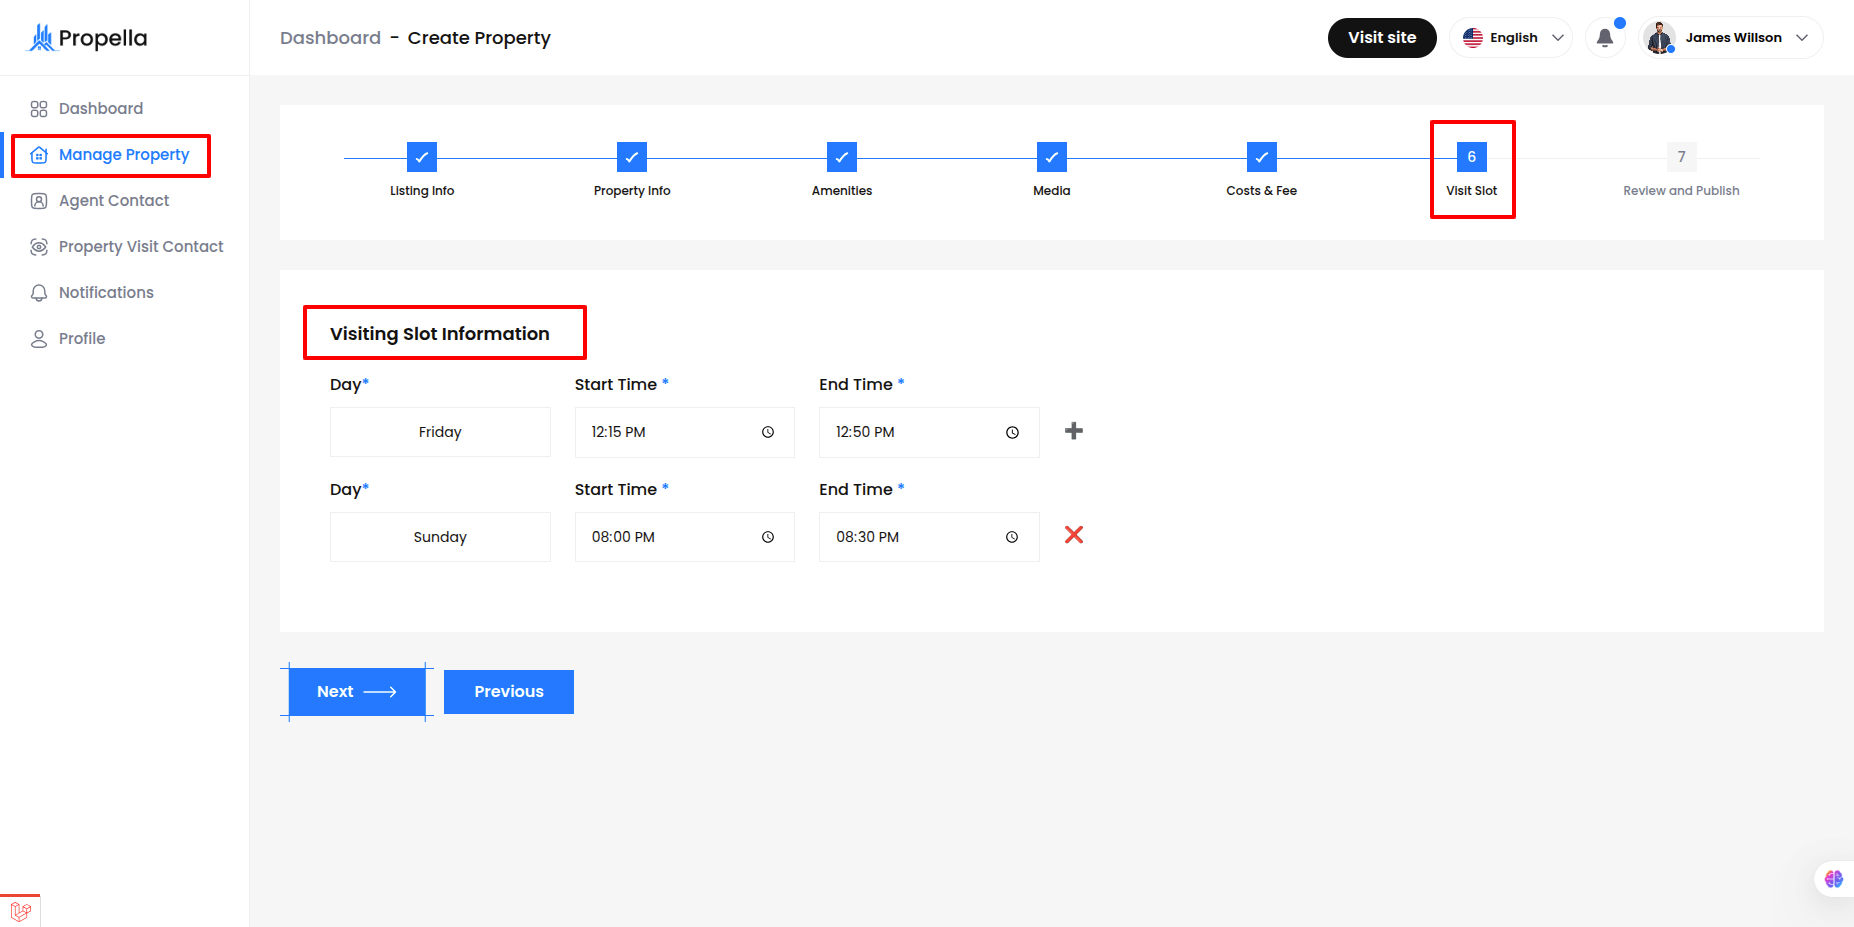The width and height of the screenshot is (1854, 927).
Task: Click the Propella logo
Action: 87,38
